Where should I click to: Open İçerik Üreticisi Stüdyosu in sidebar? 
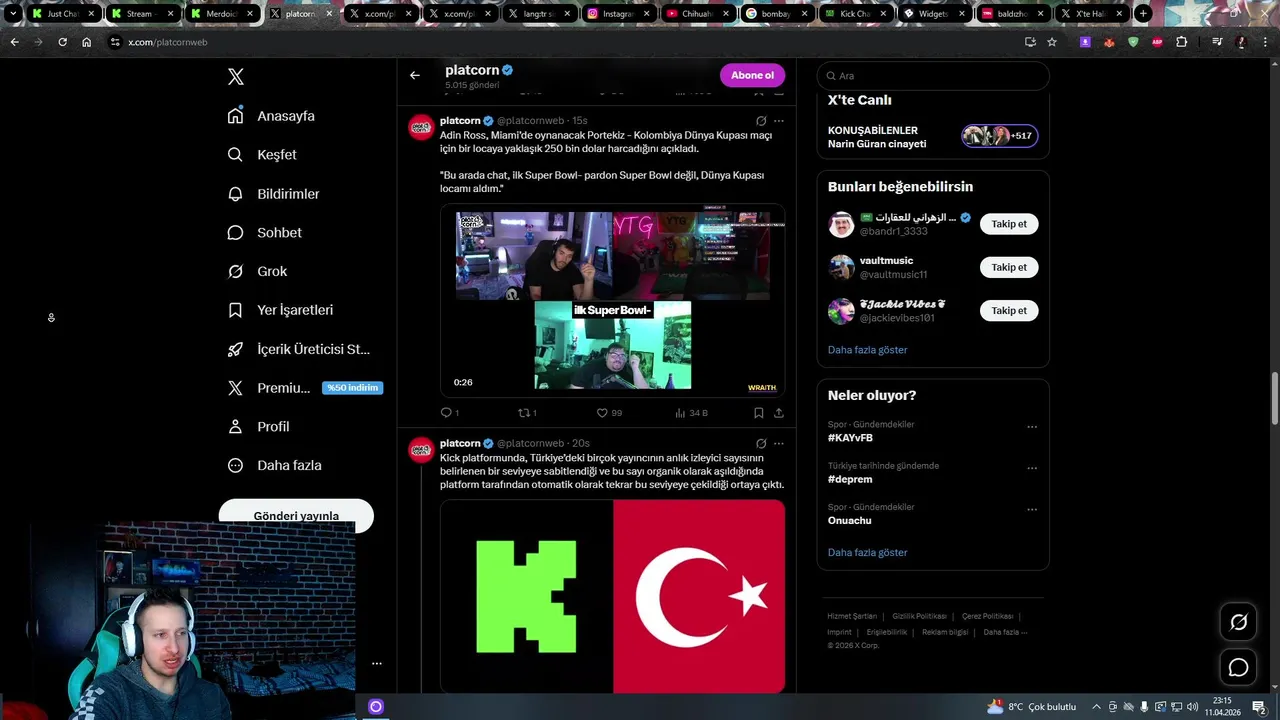(298, 349)
